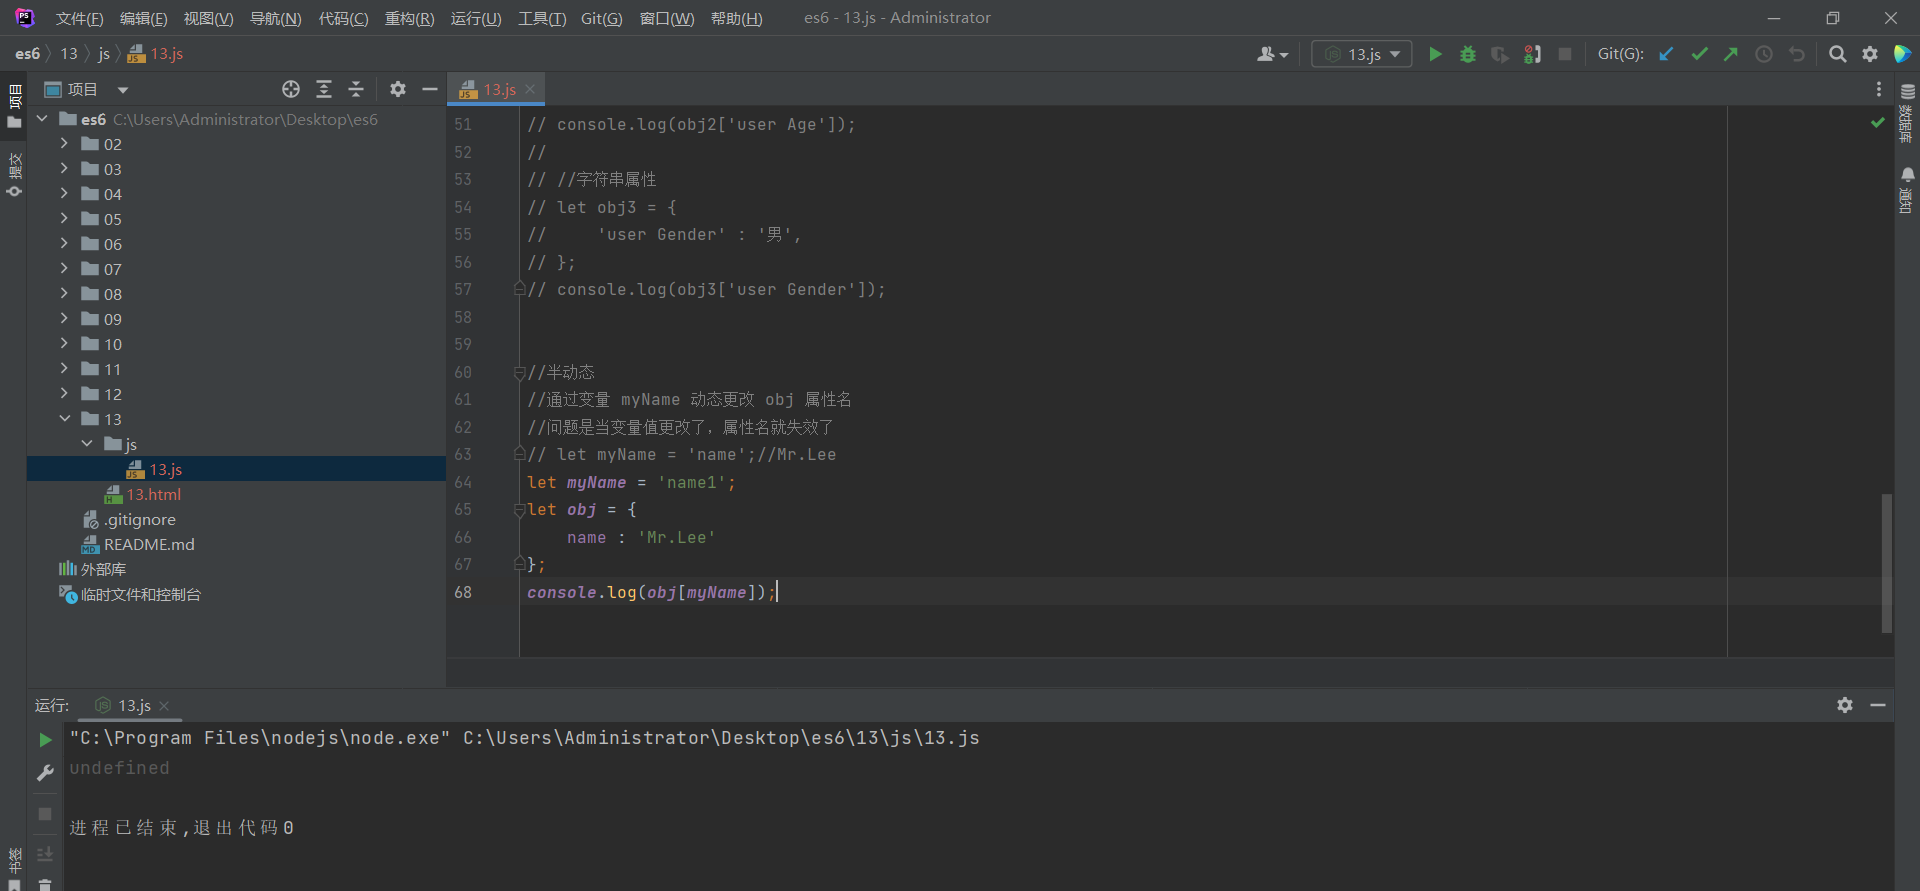The width and height of the screenshot is (1920, 891).
Task: Open user account dropdown icon
Action: click(x=1272, y=54)
